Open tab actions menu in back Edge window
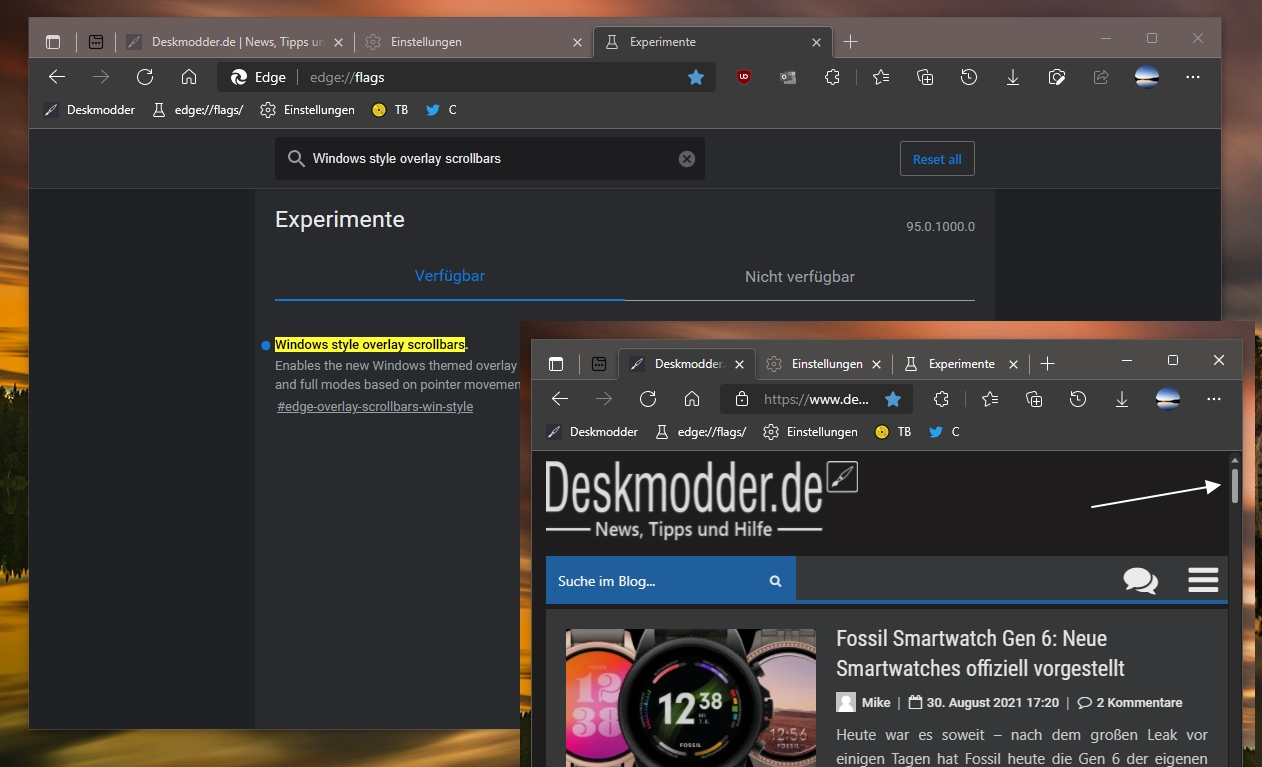The width and height of the screenshot is (1262, 767). [x=53, y=42]
